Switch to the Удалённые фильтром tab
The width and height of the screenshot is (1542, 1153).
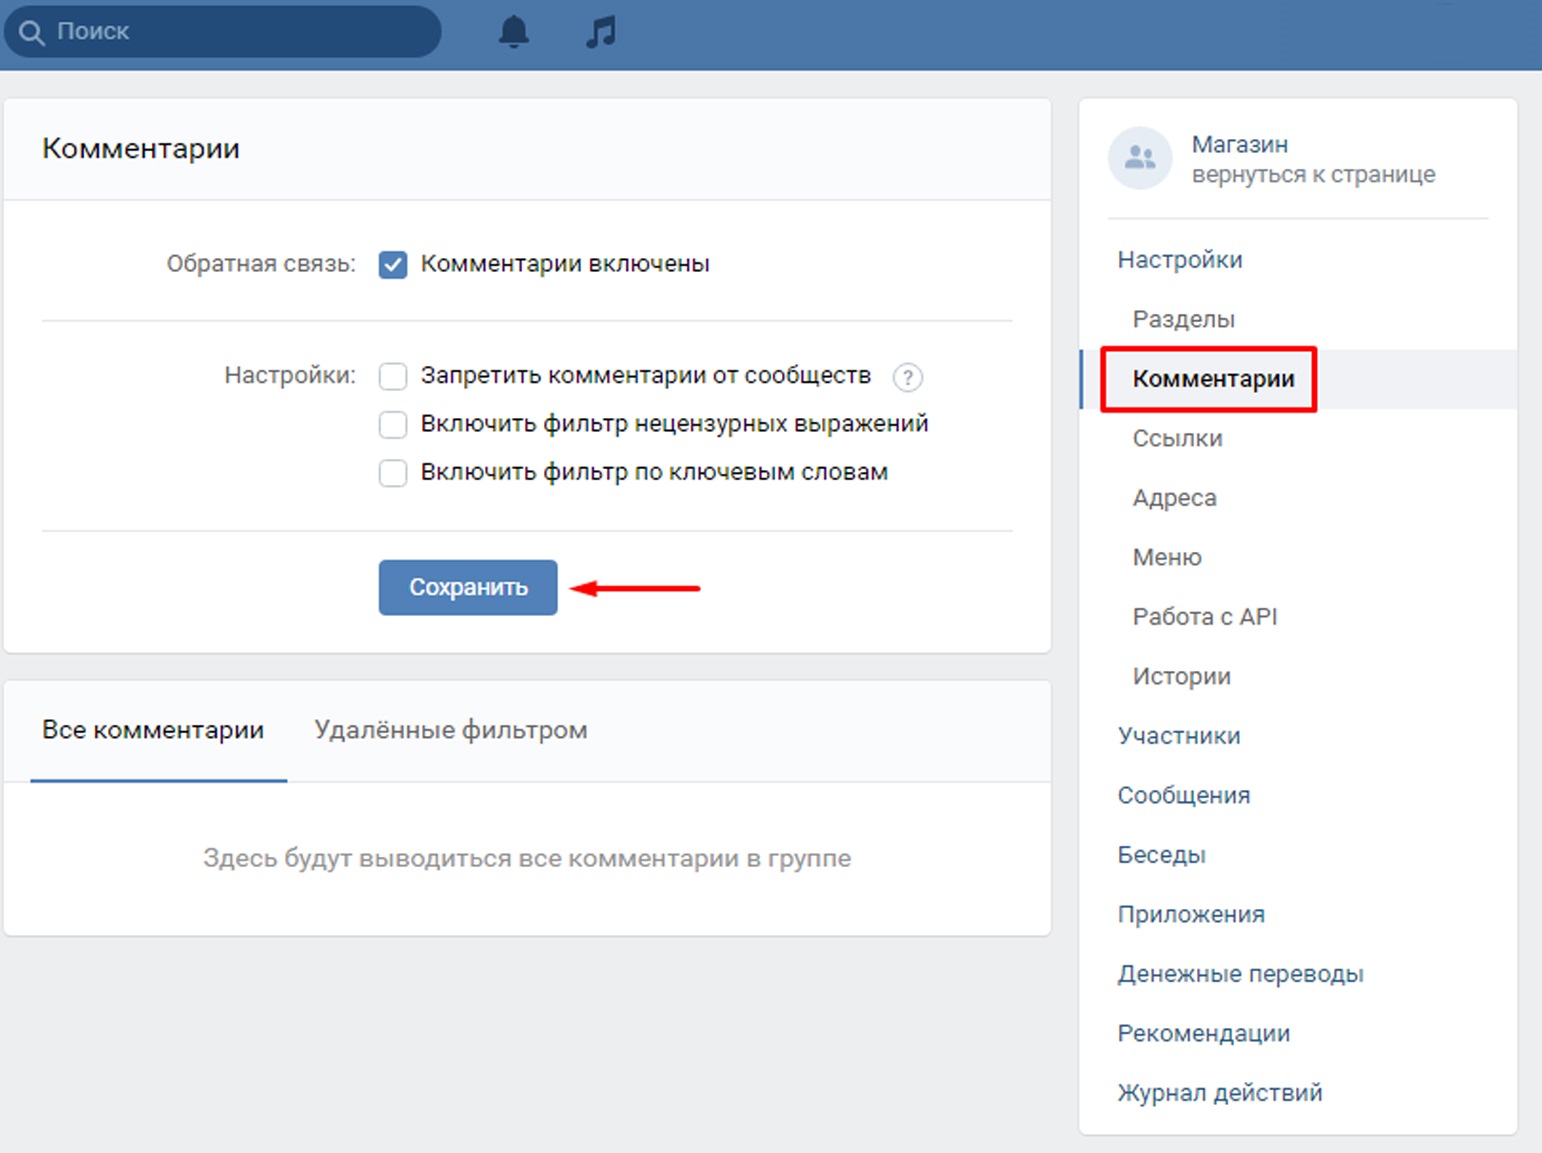[450, 730]
